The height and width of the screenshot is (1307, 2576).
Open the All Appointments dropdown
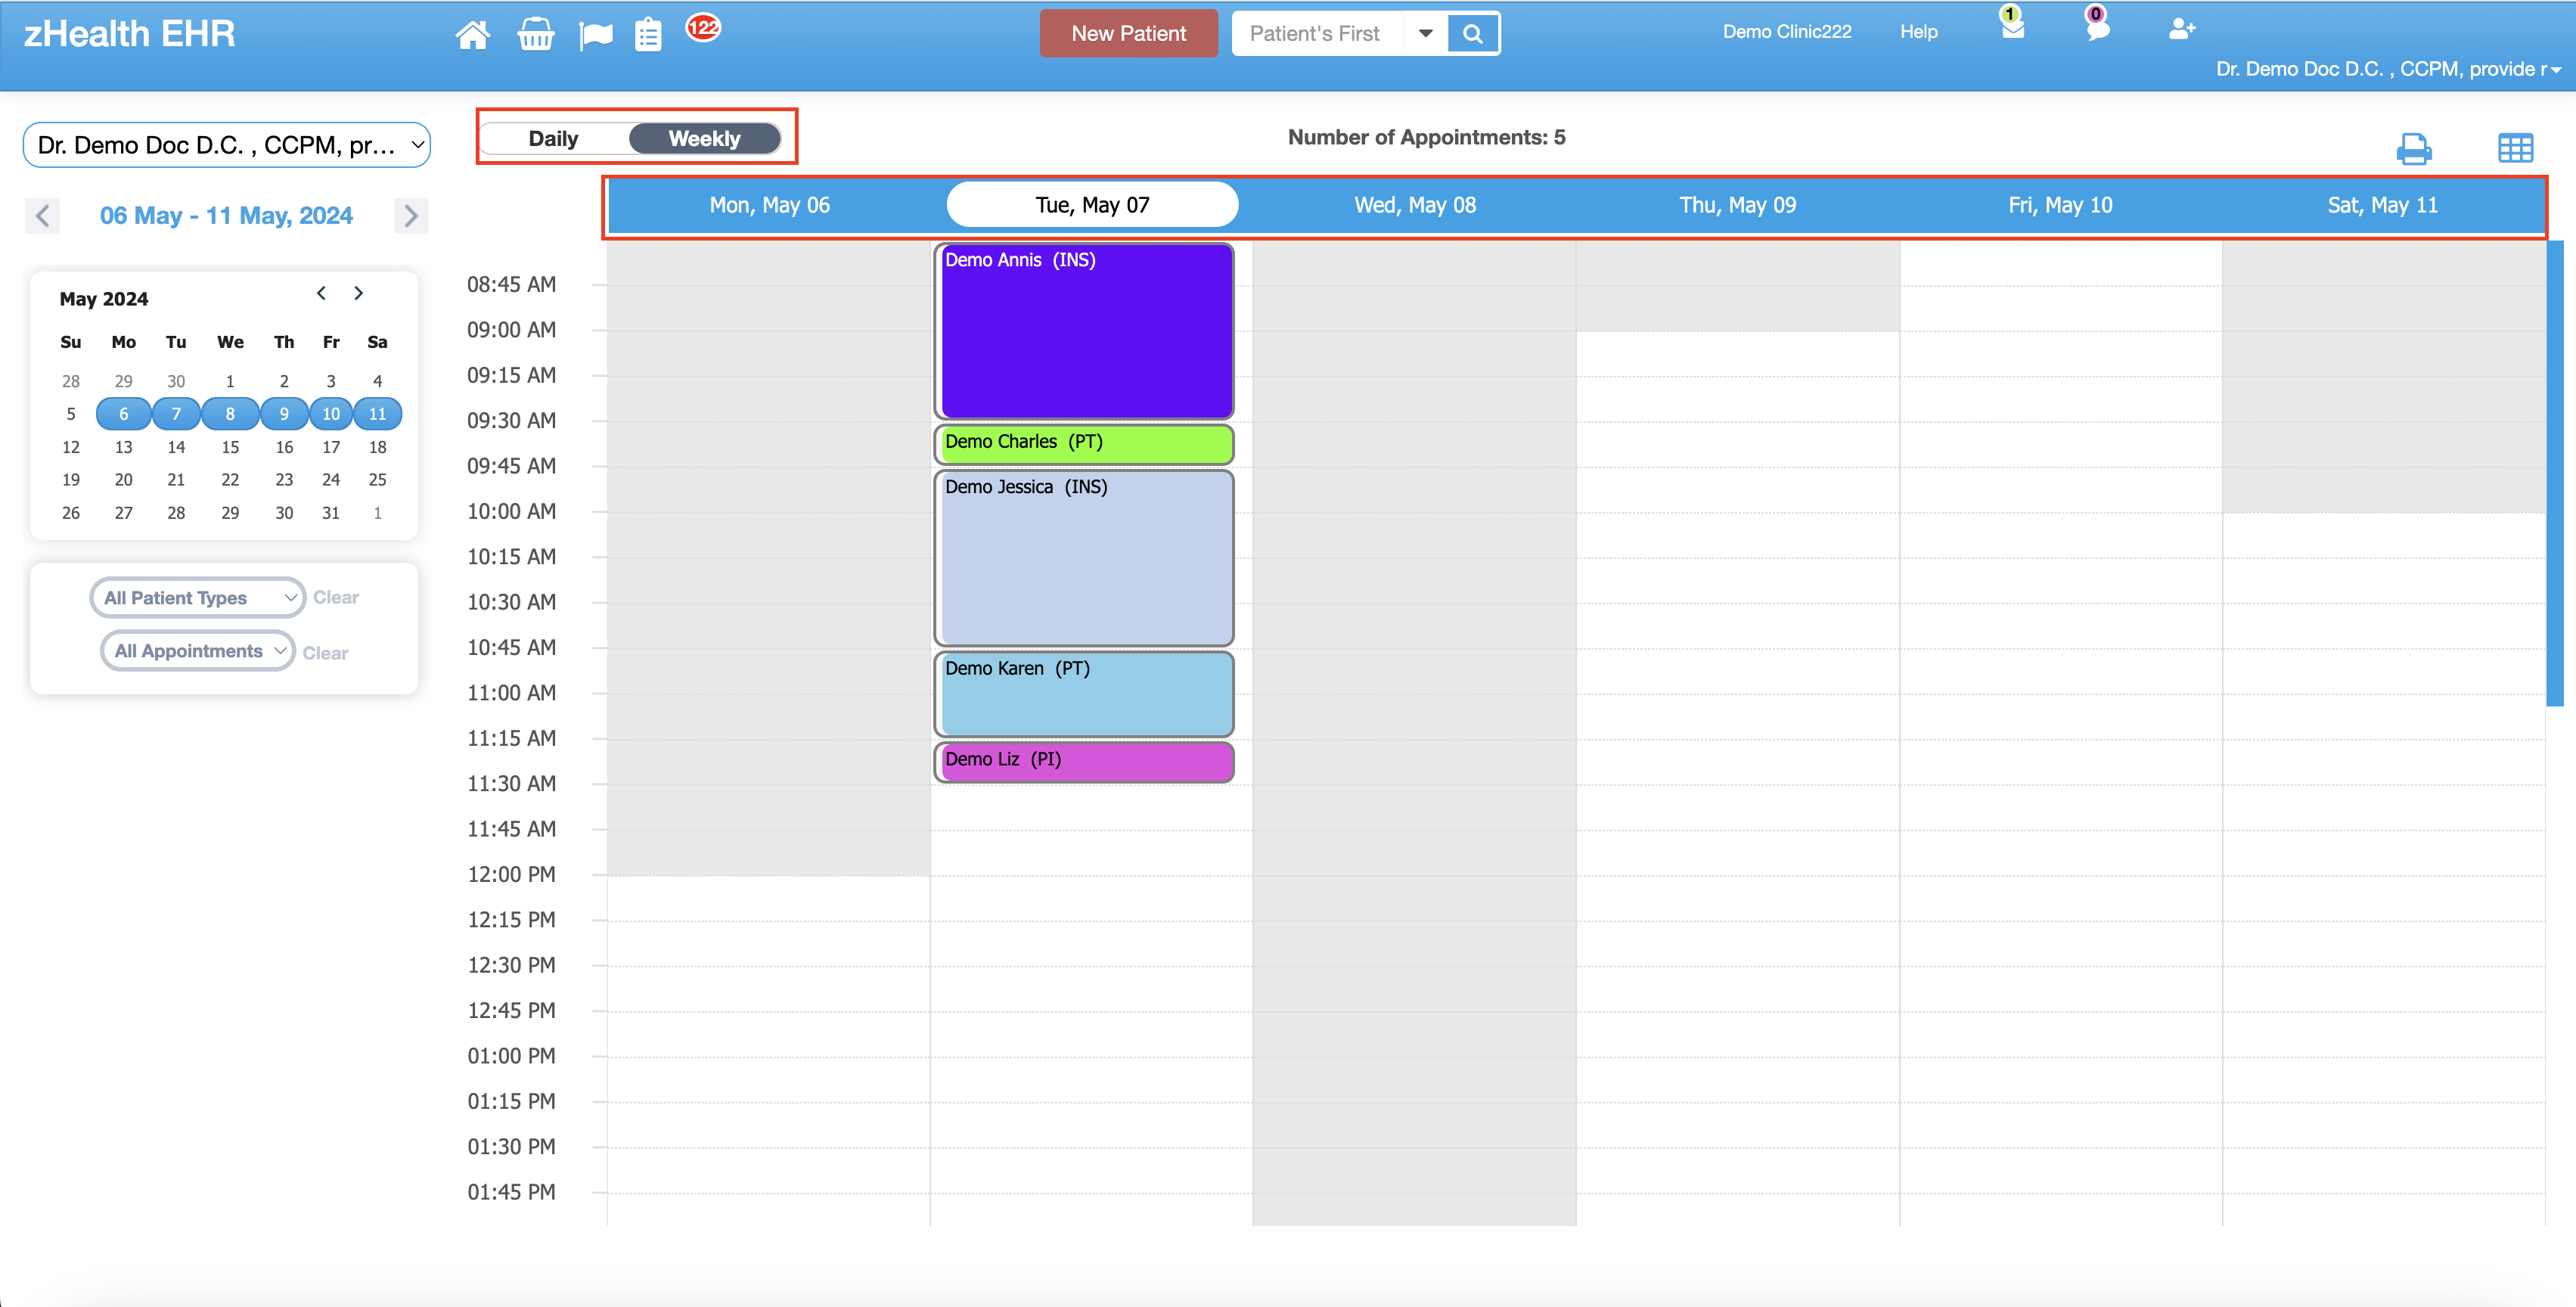tap(197, 650)
